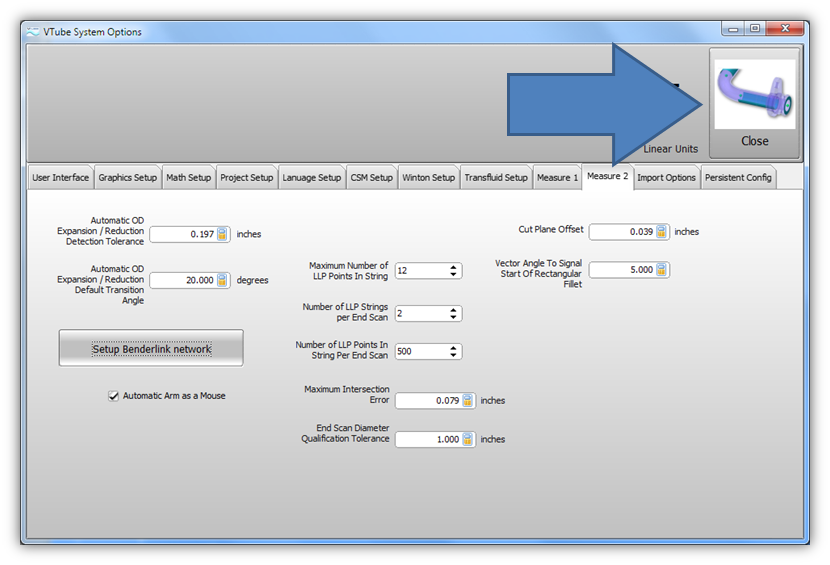The height and width of the screenshot is (565, 830).
Task: Open calculator icon for Cut Plane Offset
Action: tap(662, 232)
